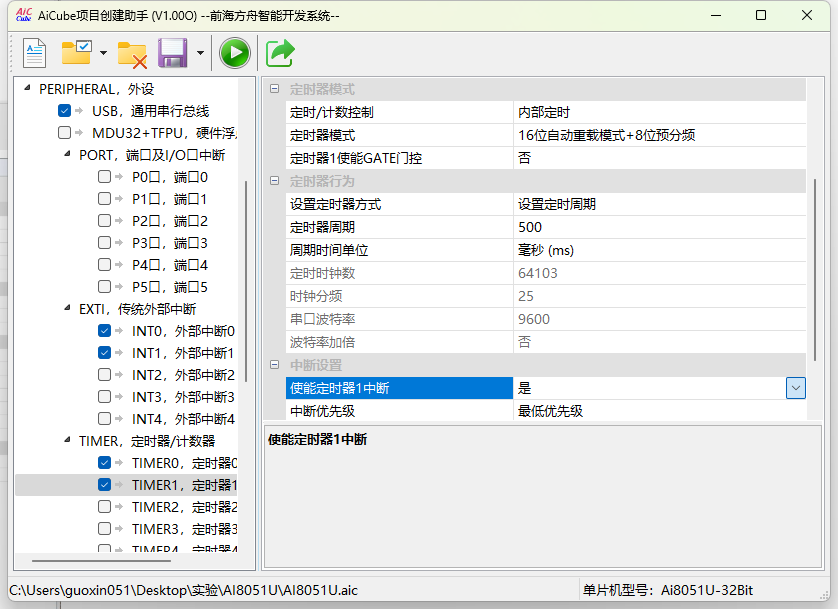Select the P3口 端口3 tree item
This screenshot has height=609, width=838.
pos(170,243)
